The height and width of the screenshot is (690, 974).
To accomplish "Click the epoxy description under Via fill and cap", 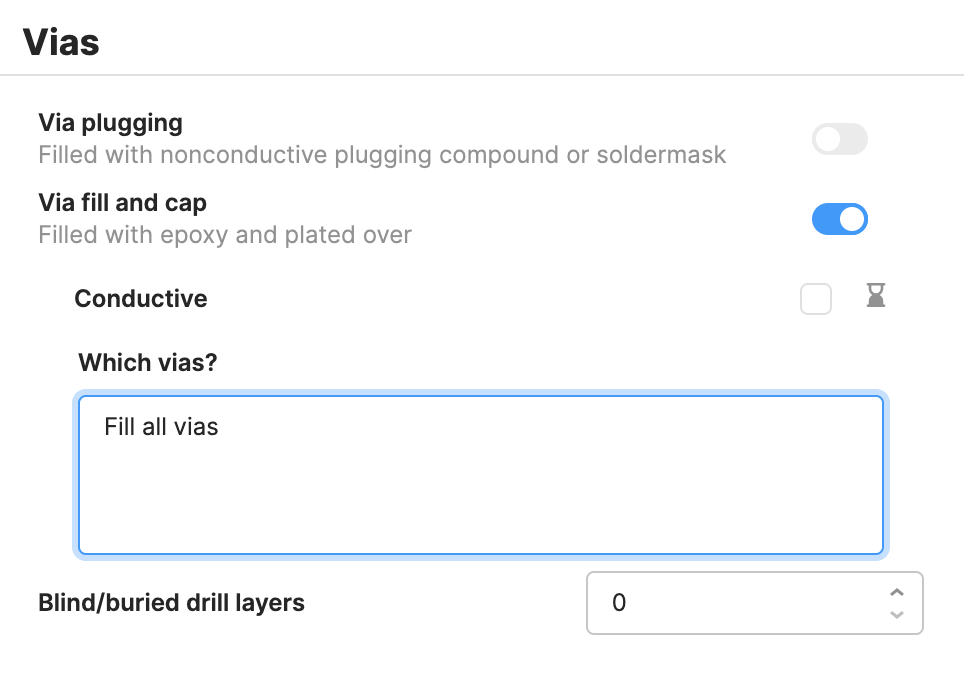I will [224, 234].
